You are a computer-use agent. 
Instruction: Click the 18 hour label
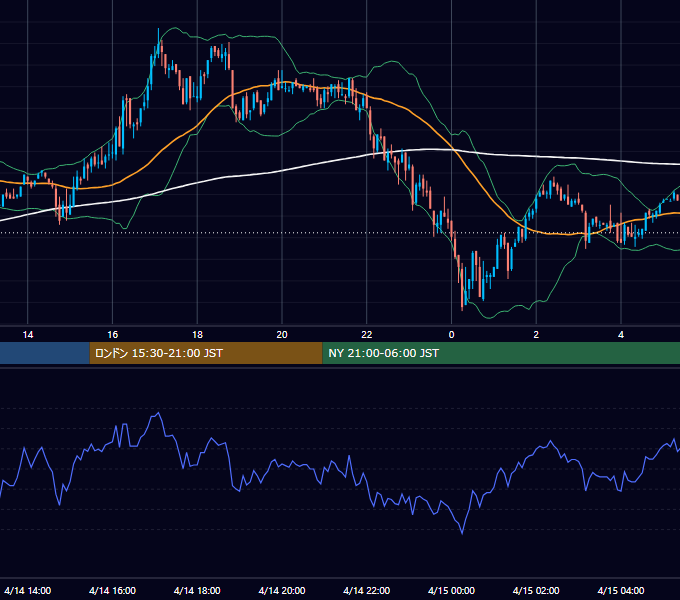(x=197, y=335)
